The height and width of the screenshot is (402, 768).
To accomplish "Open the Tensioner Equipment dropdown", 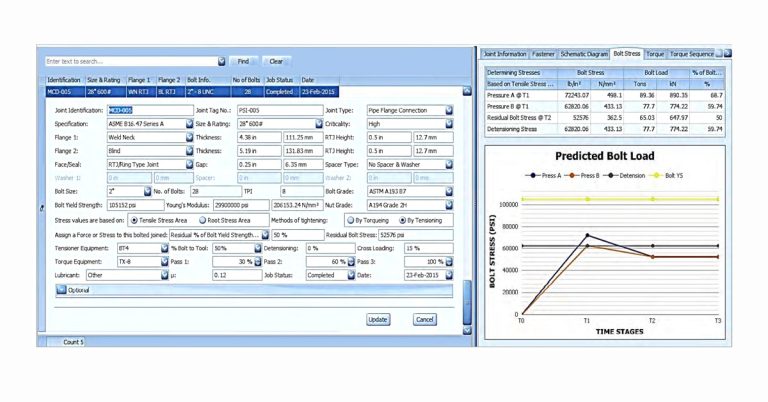I will point(165,248).
